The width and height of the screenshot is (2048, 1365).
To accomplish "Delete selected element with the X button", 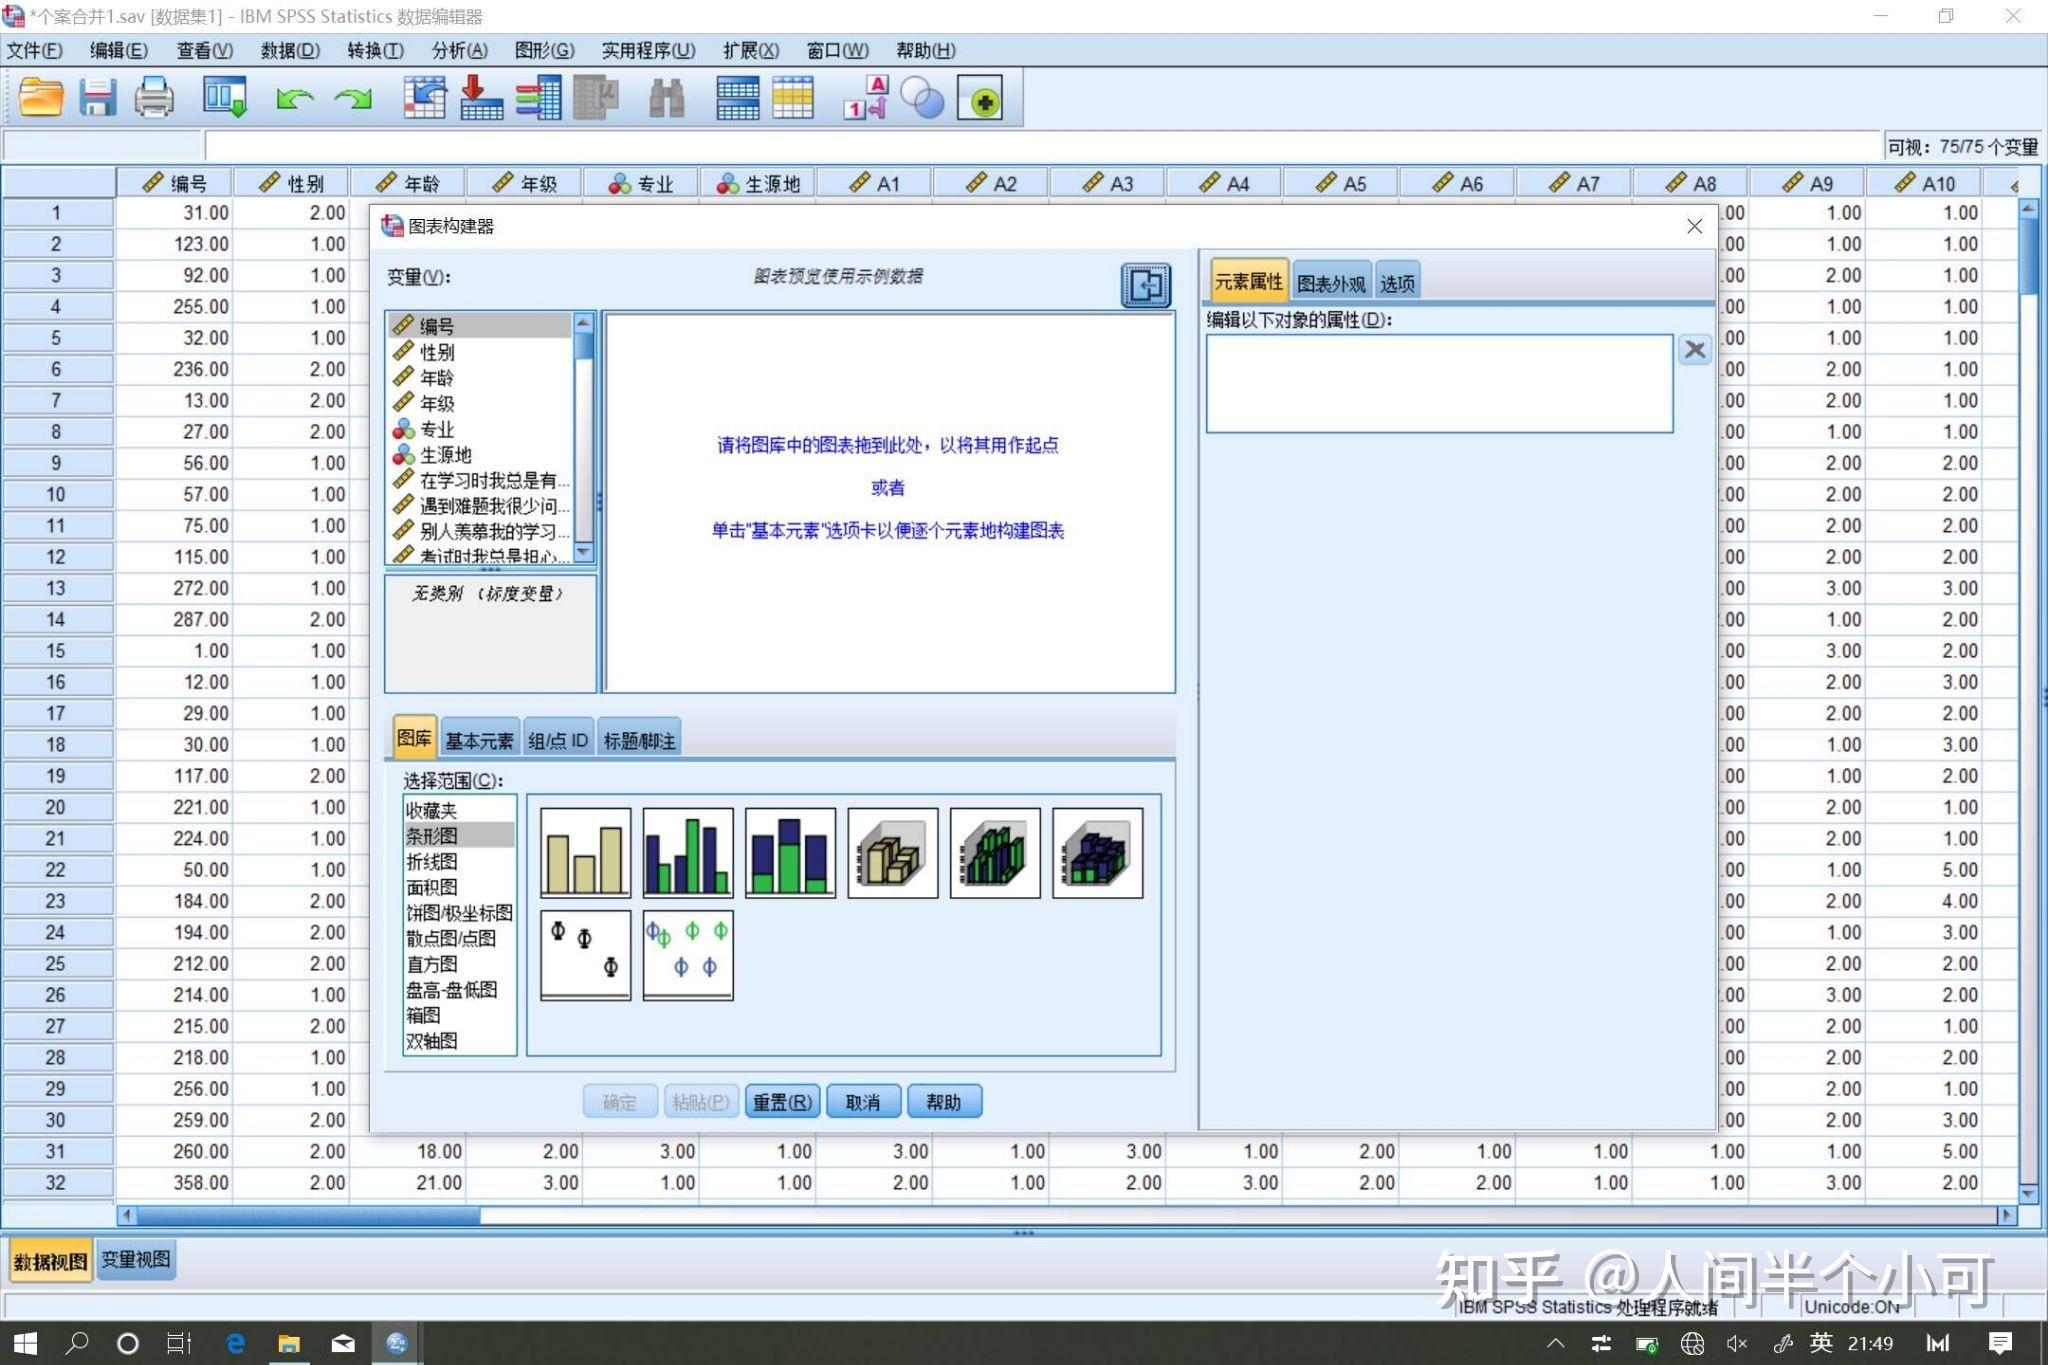I will pyautogui.click(x=1695, y=350).
